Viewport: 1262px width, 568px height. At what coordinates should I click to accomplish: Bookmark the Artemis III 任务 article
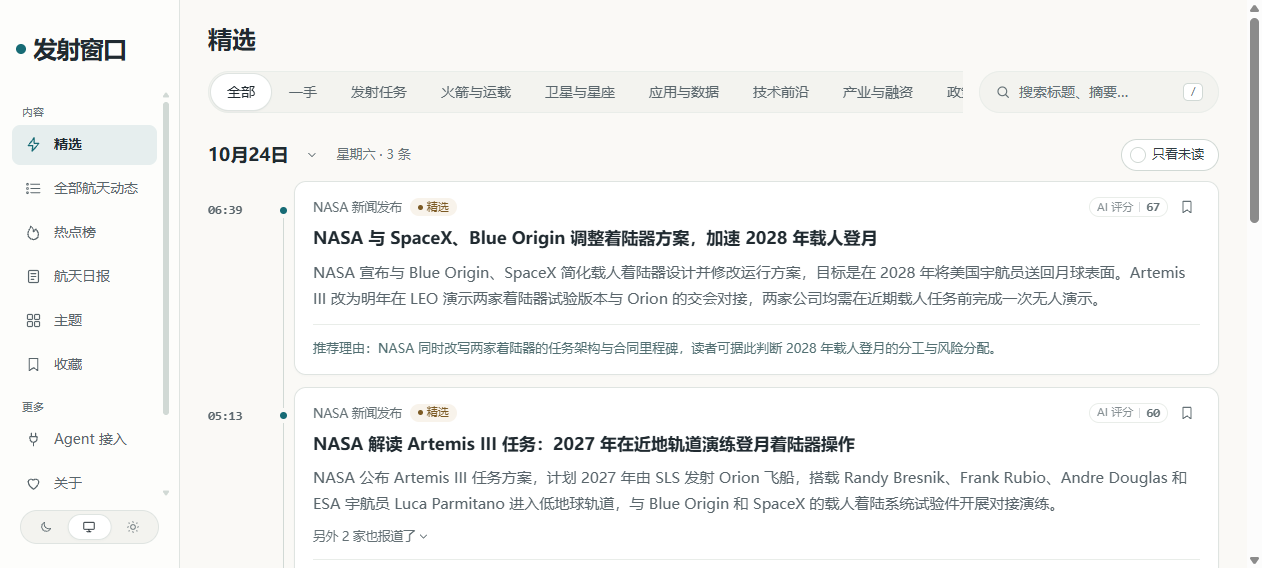[x=1187, y=413]
